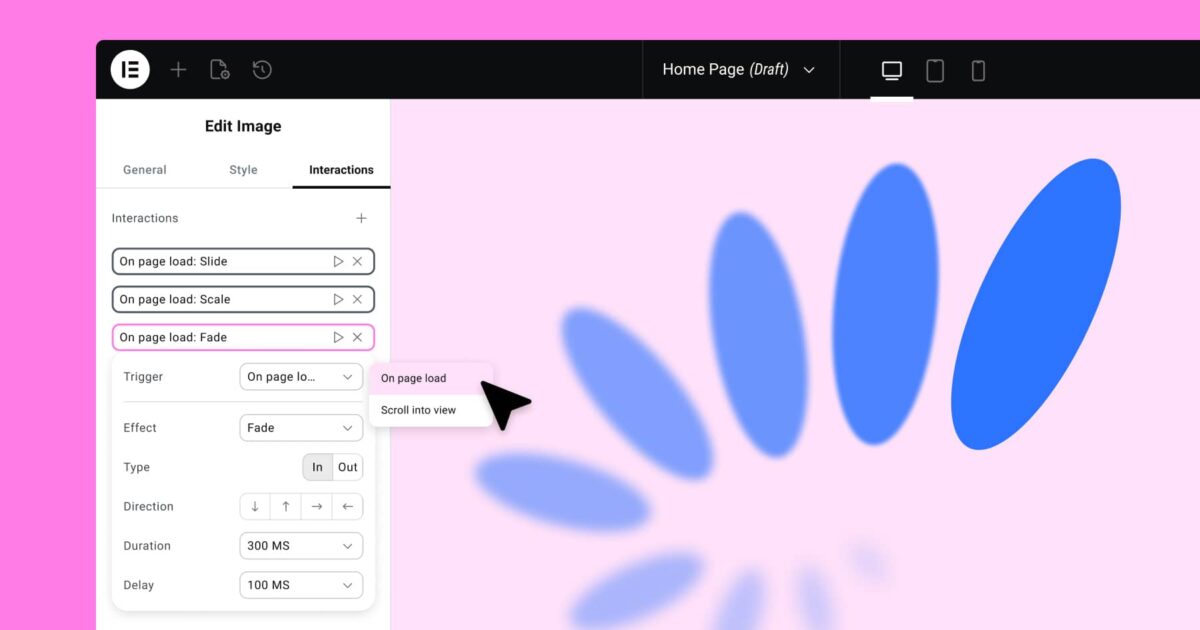Screen dimensions: 1200x630
Task: Select the On page load: Slide item
Action: click(x=243, y=261)
